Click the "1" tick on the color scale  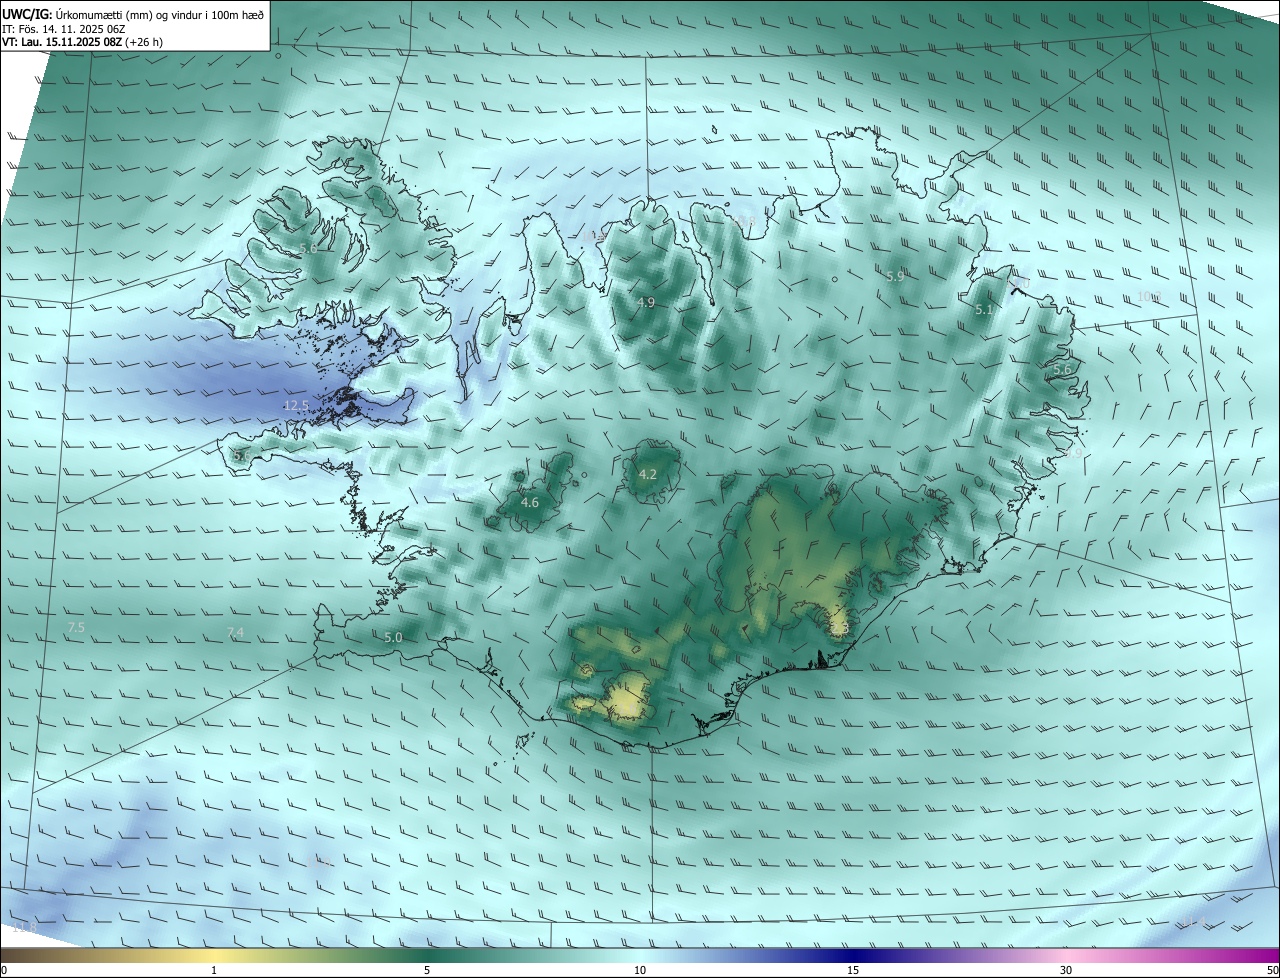[214, 970]
